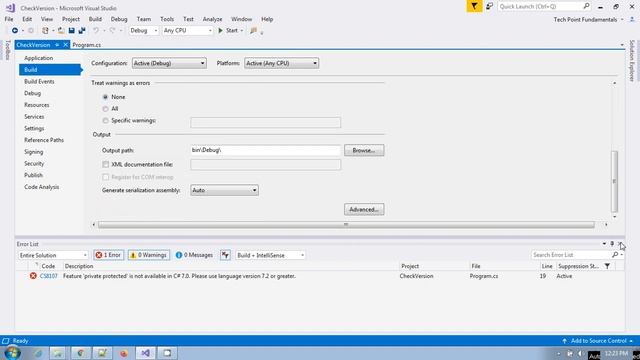The height and width of the screenshot is (360, 640).
Task: Pin the CheckVersion tab
Action: [57, 45]
